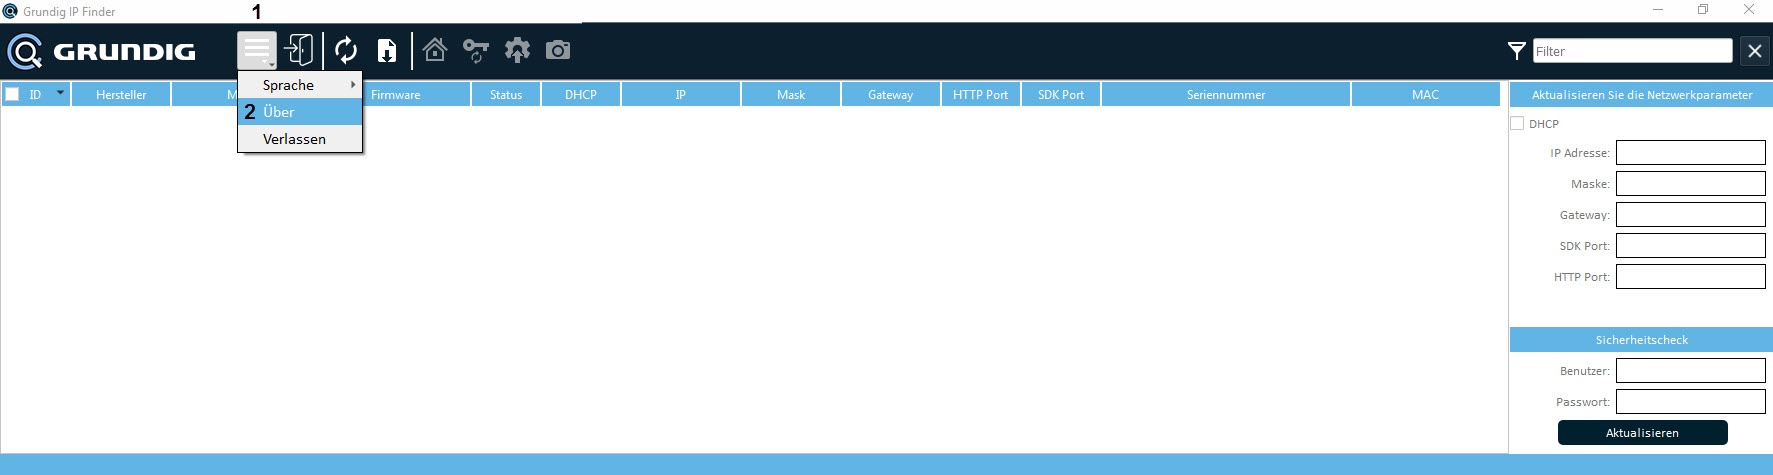Click the home icon in toolbar
1773x475 pixels.
[x=435, y=50]
